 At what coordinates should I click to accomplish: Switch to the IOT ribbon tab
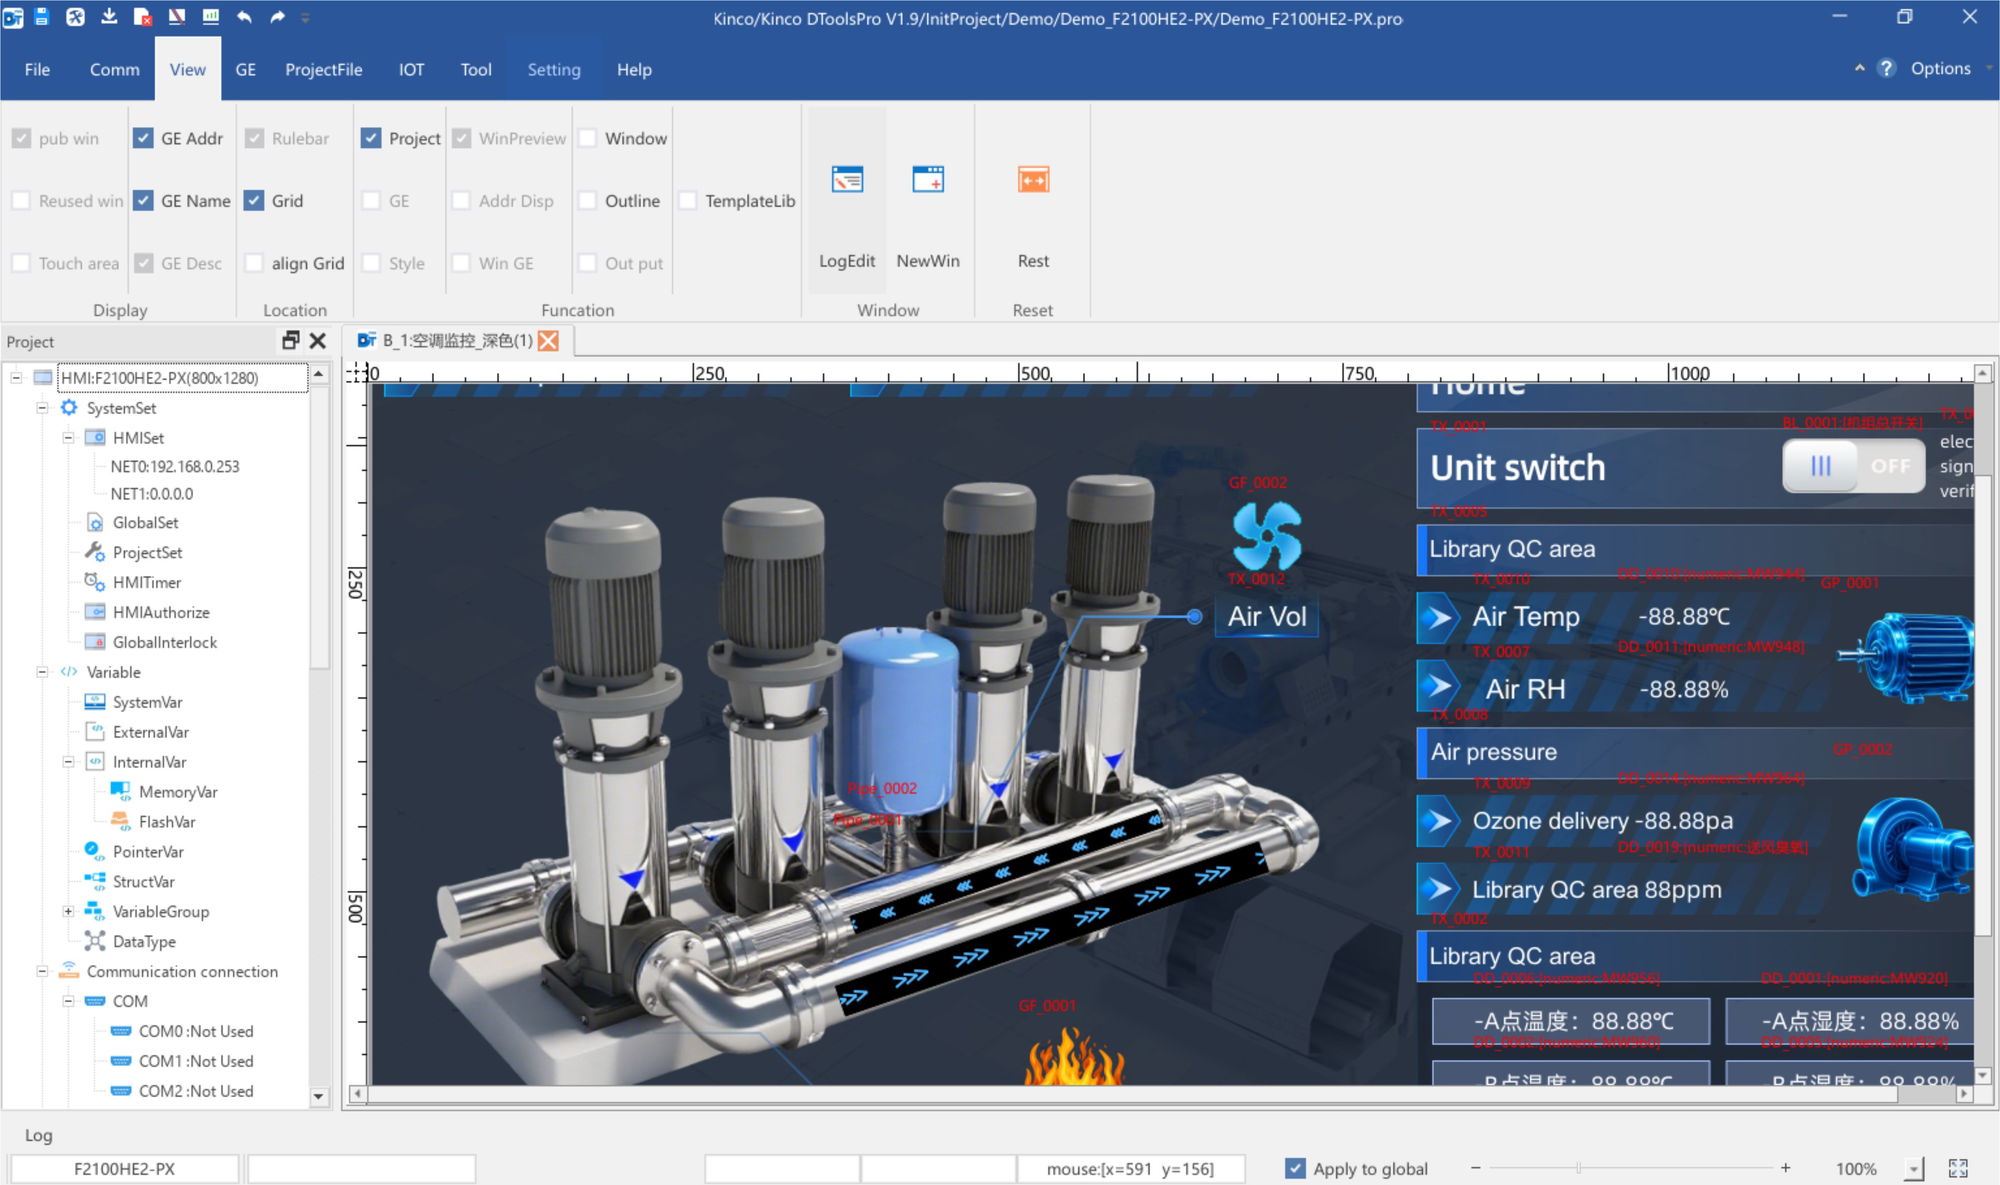tap(411, 69)
